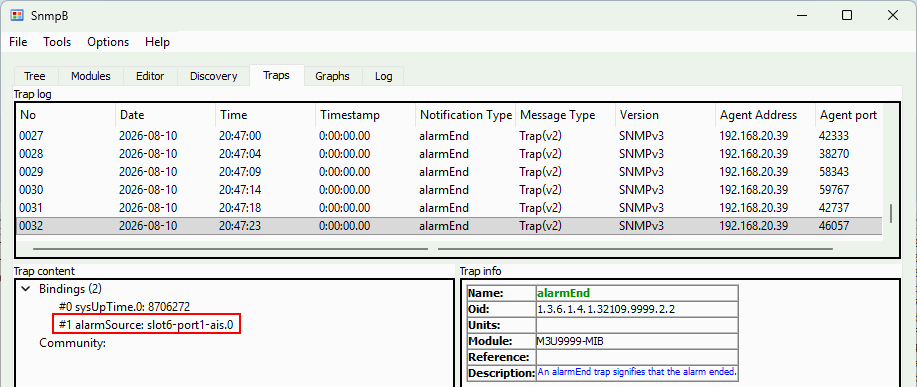Screen dimensions: 917x387
Task: Sort by the No column header
Action: point(66,115)
